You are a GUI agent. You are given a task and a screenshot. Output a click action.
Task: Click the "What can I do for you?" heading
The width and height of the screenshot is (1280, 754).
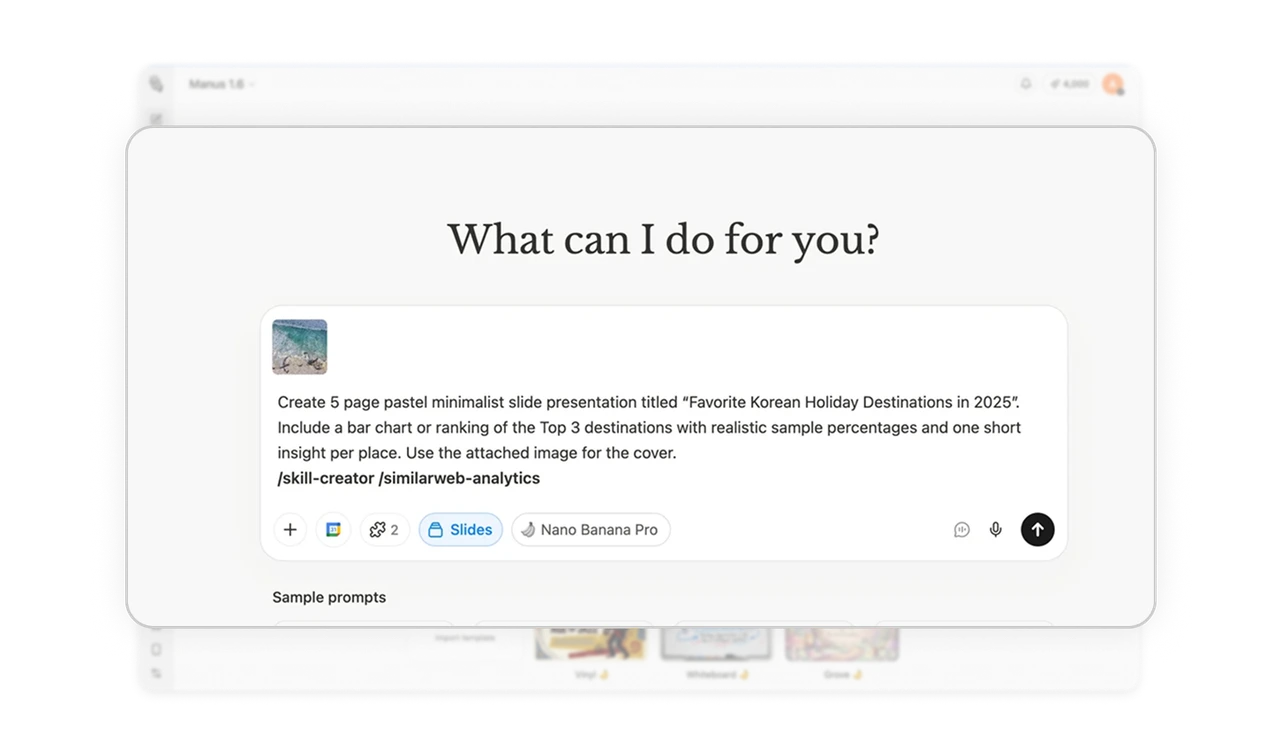pos(663,241)
